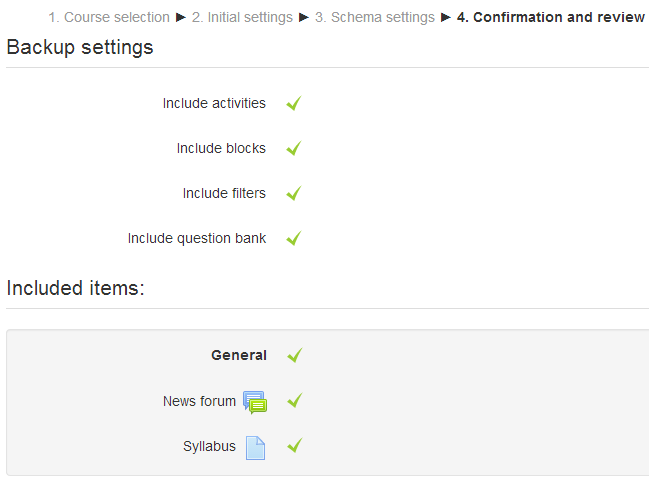The image size is (649, 484).
Task: Click the Syllabus document page icon
Action: pos(255,447)
